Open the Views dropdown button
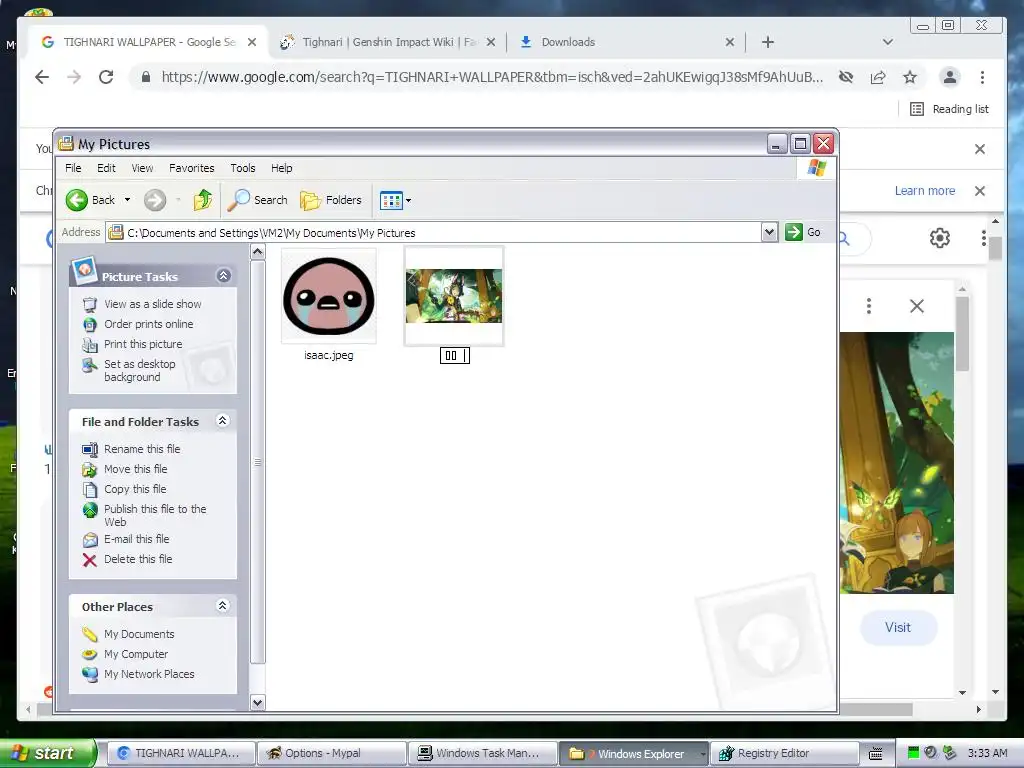Screen dimensions: 1024x768 pos(395,200)
